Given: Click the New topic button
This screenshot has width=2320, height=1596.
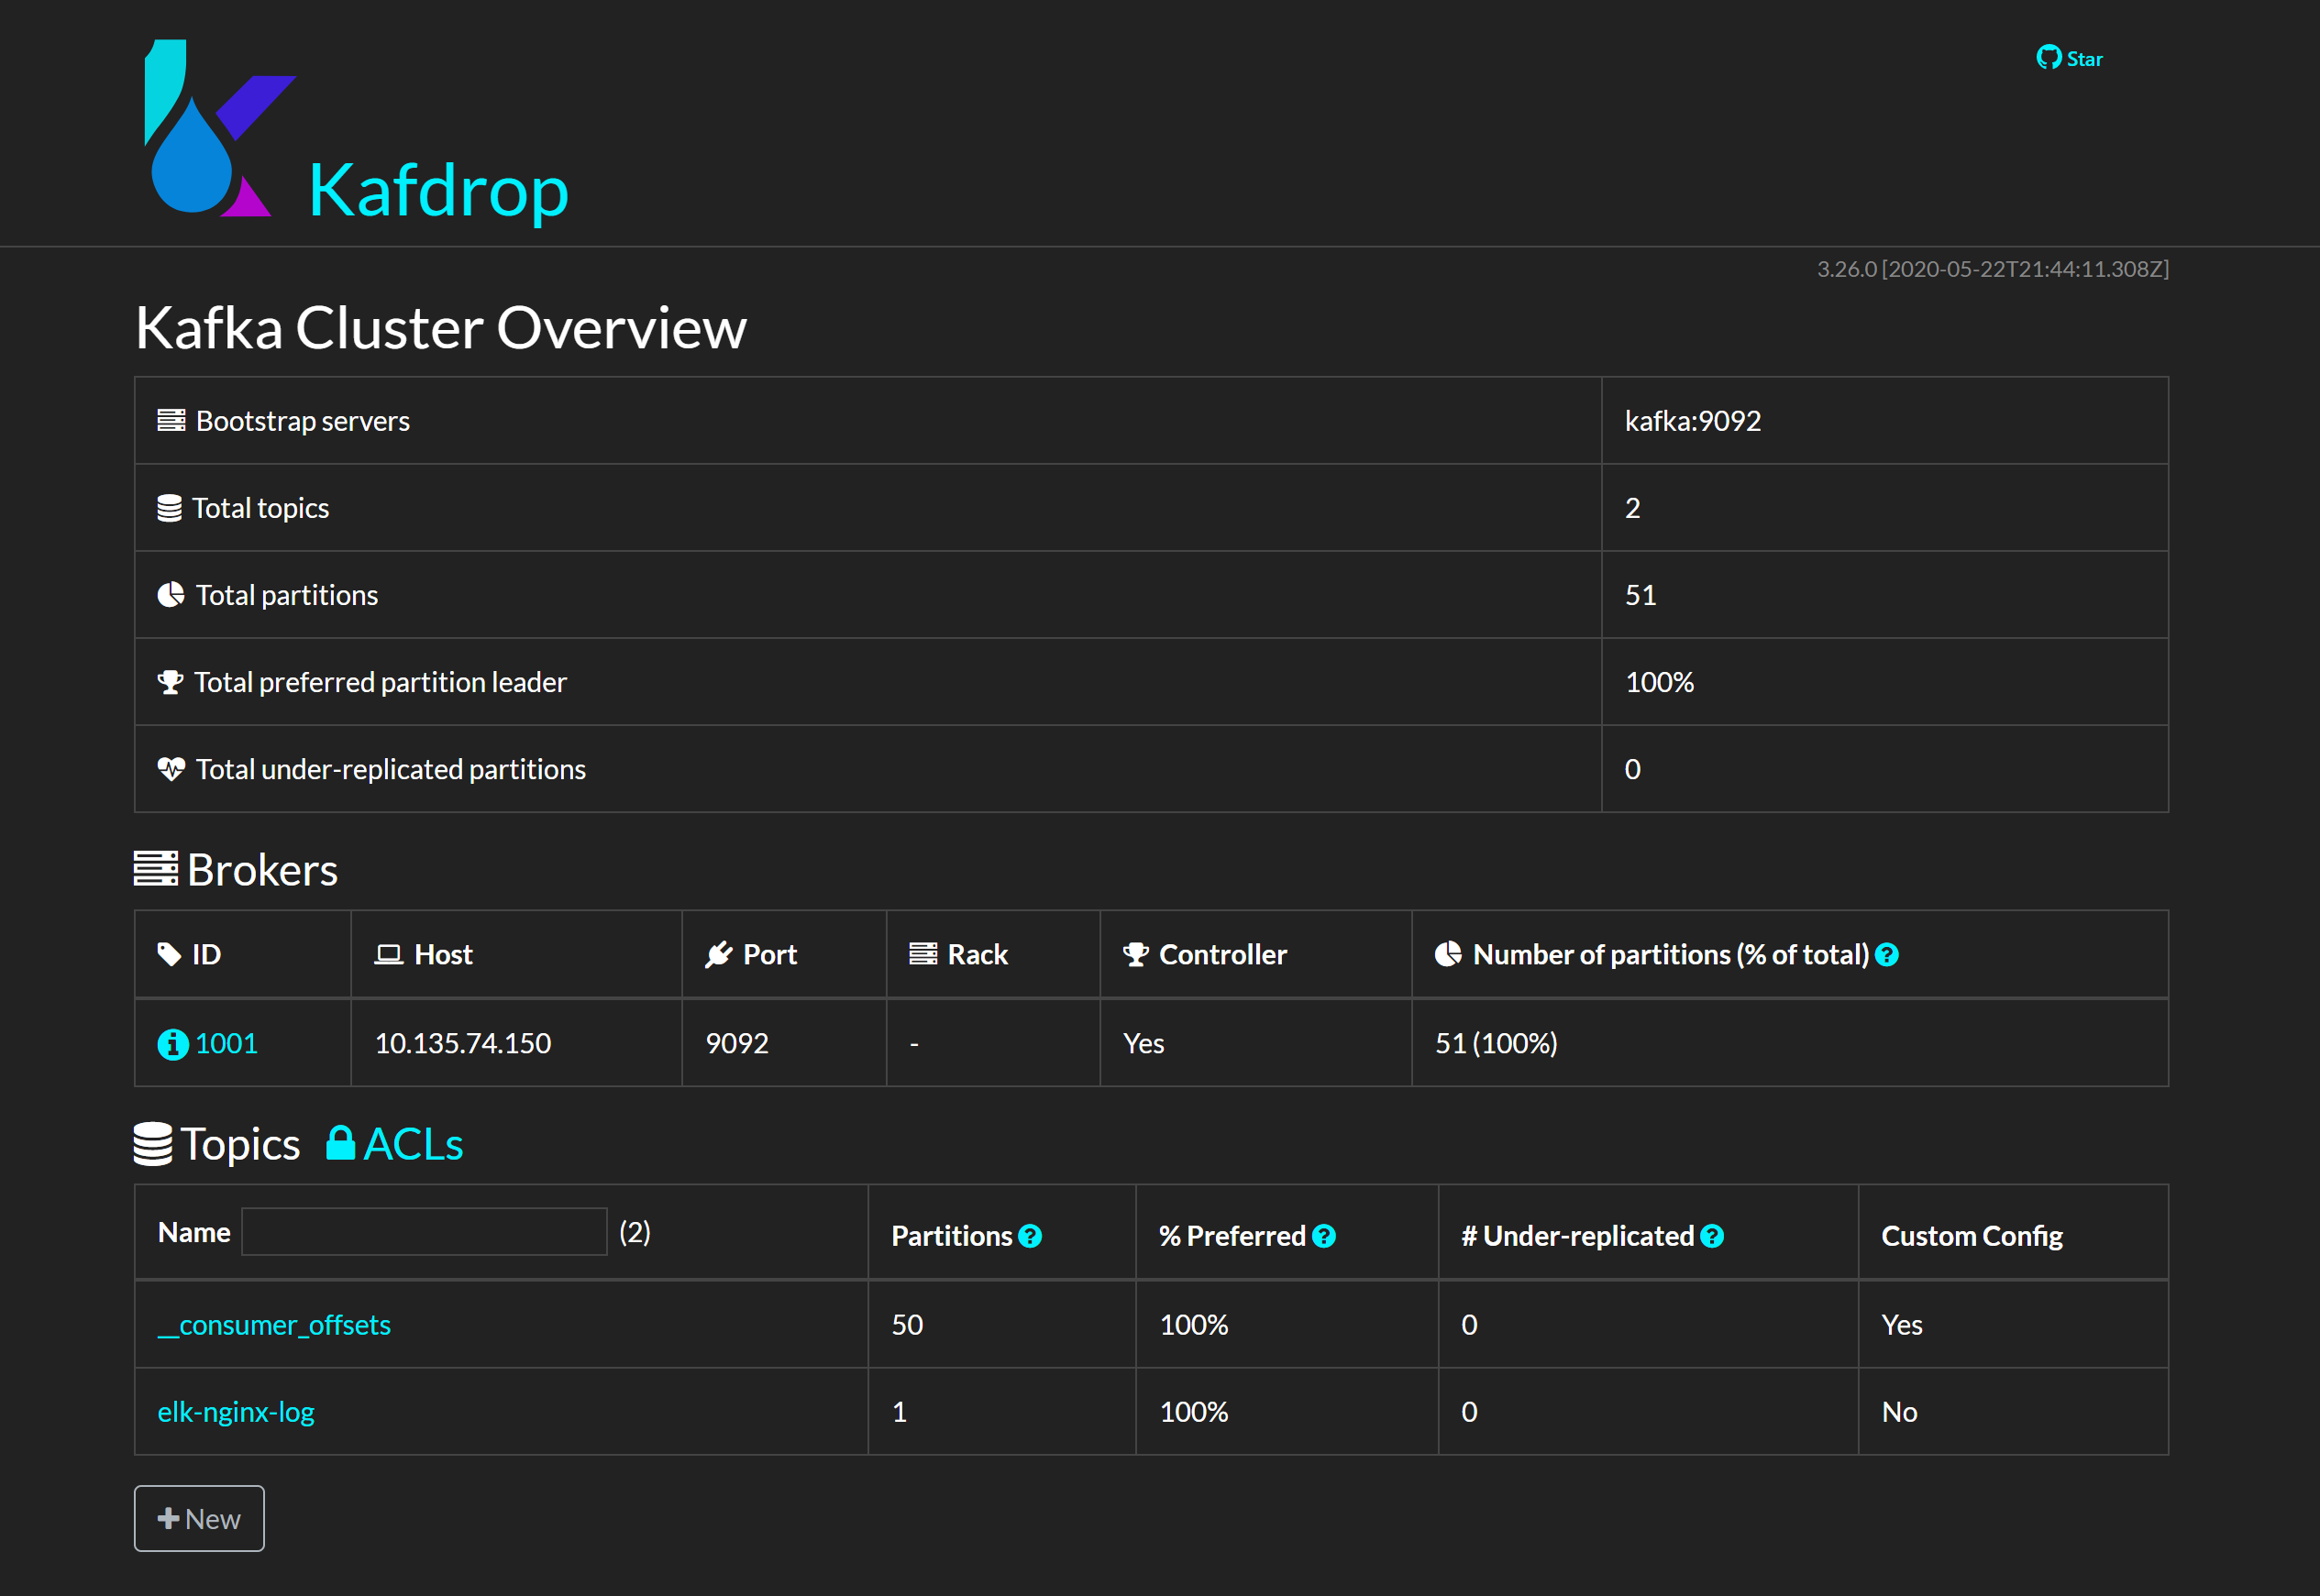Looking at the screenshot, I should [199, 1518].
